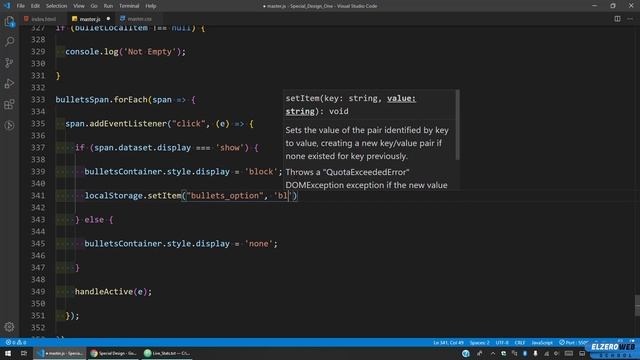Click the Spaces: 2 indentation setting

pyautogui.click(x=479, y=342)
